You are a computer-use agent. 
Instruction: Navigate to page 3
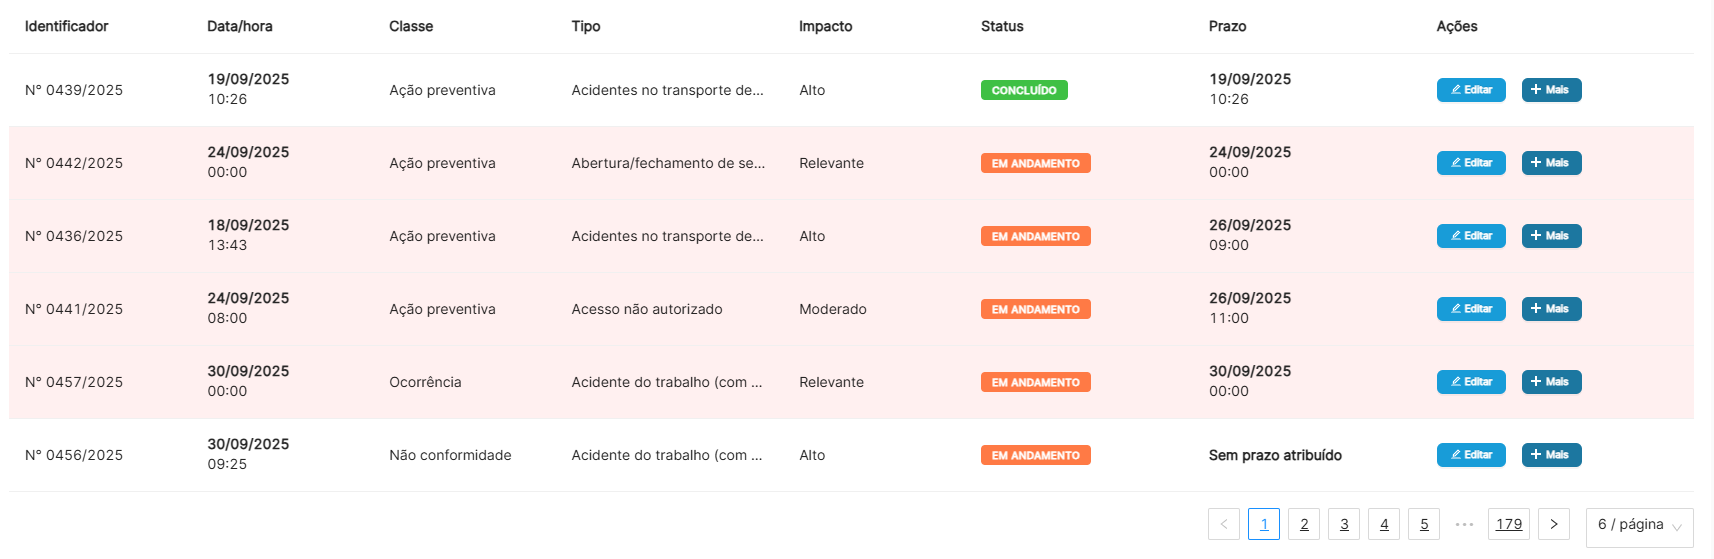point(1344,524)
